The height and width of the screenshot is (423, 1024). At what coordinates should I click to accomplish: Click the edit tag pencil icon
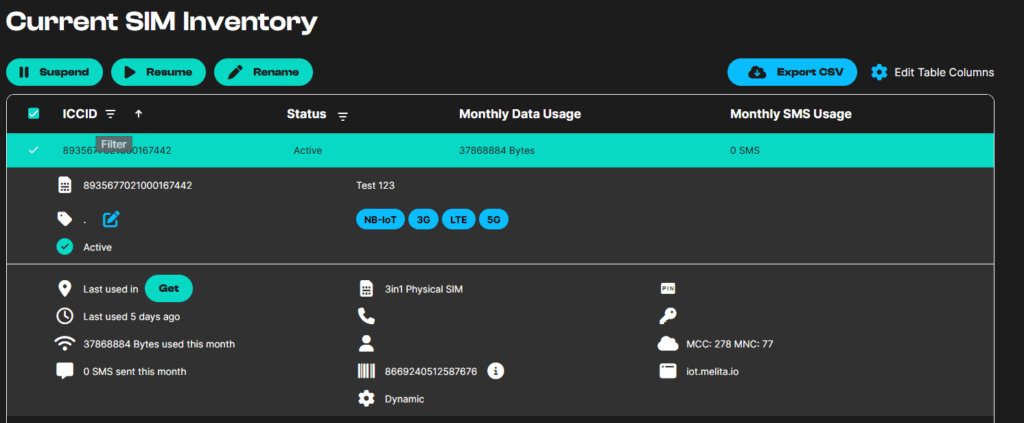pos(111,219)
